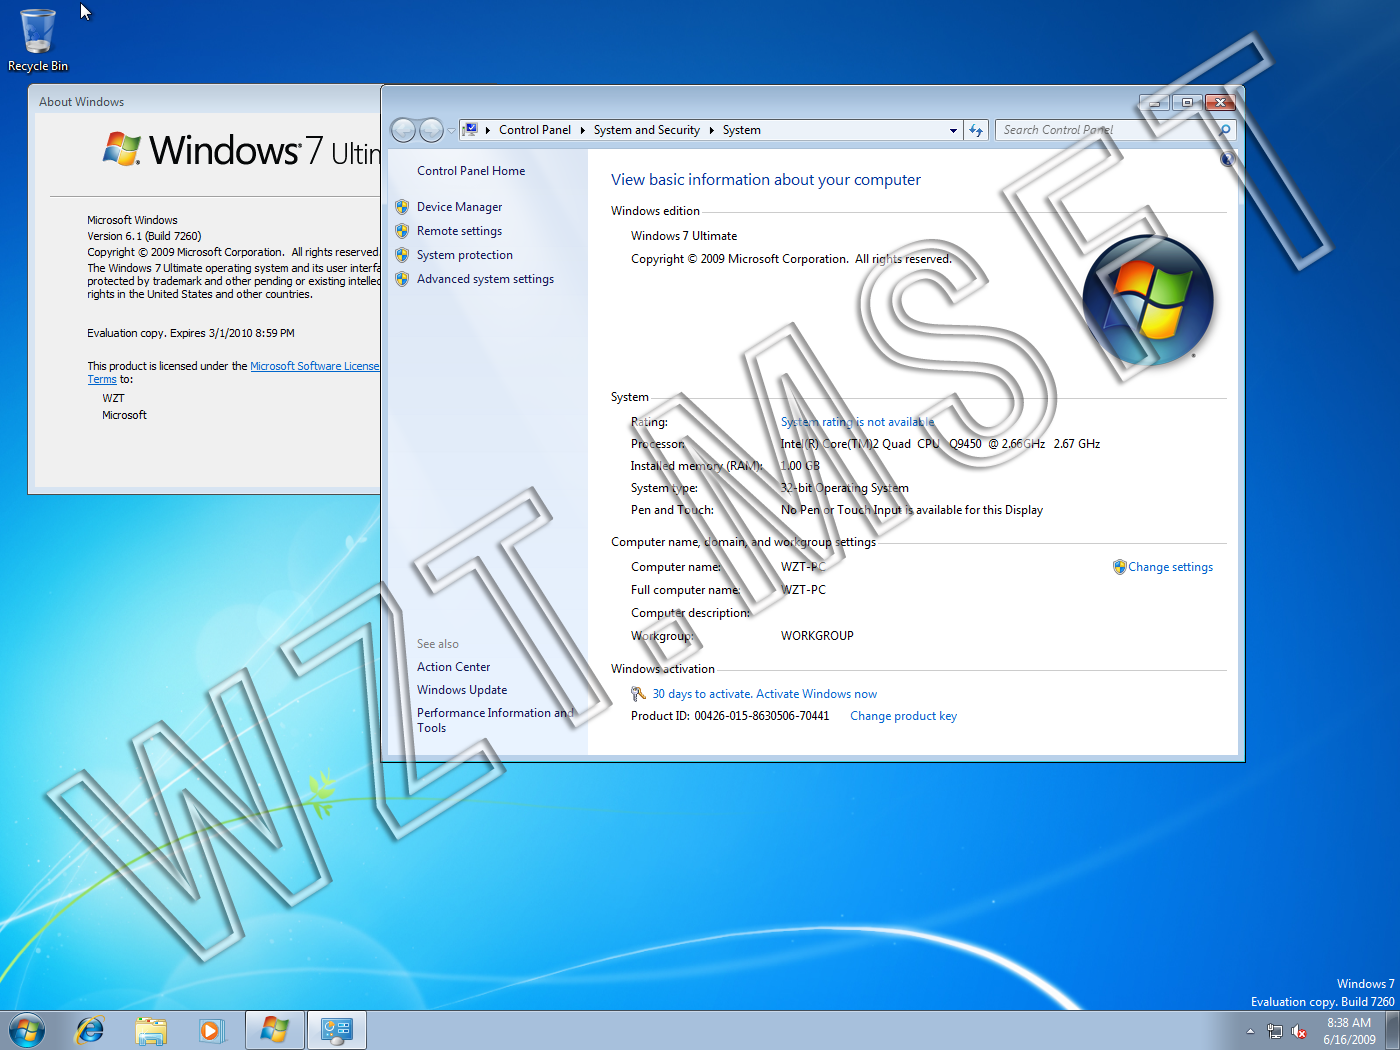The image size is (1400, 1050).
Task: Click the shield icon beside Device Manager
Action: (402, 207)
